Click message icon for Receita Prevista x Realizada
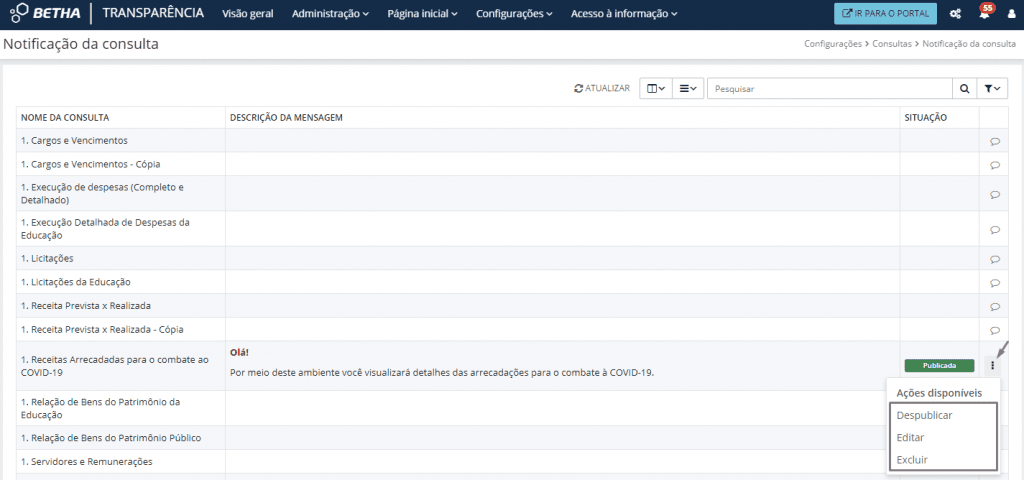The width and height of the screenshot is (1024, 480). (x=995, y=306)
